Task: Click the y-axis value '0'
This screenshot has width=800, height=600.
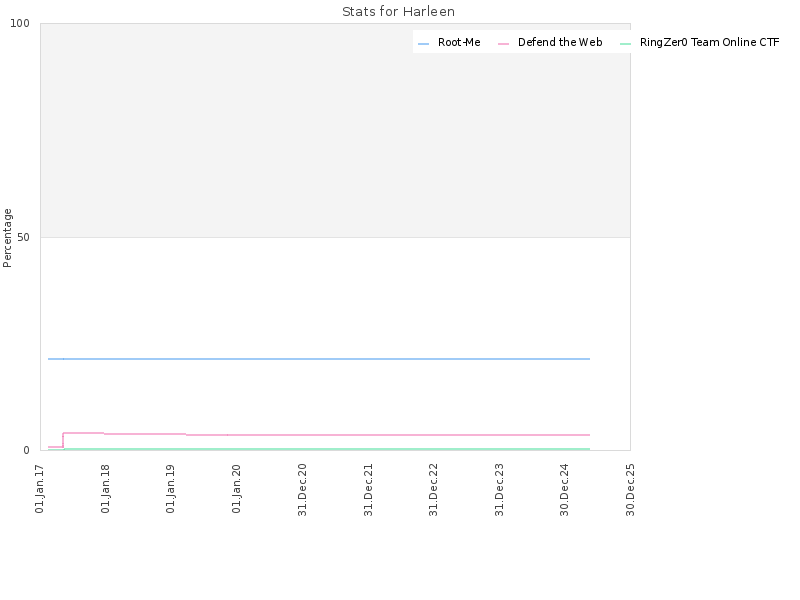Action: click(27, 451)
